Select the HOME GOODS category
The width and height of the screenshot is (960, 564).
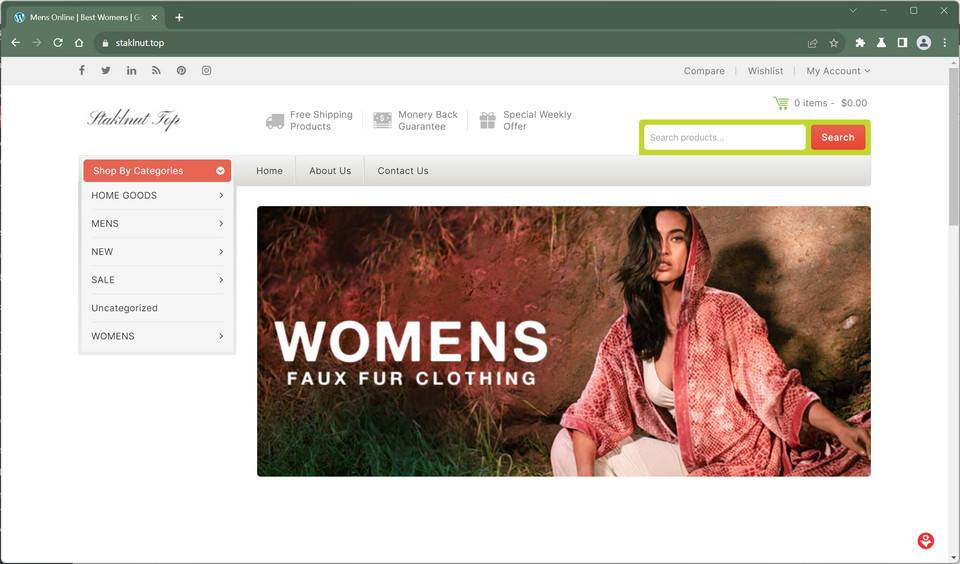tap(124, 195)
